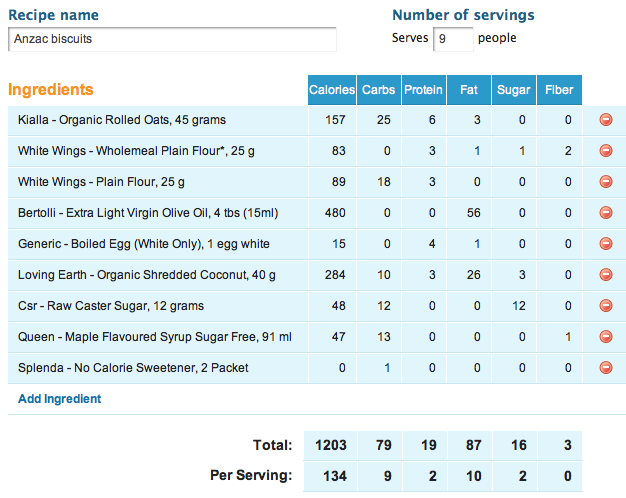The width and height of the screenshot is (626, 498).
Task: Click White Wings Wholemeal Plain Flour name
Action: tap(136, 151)
